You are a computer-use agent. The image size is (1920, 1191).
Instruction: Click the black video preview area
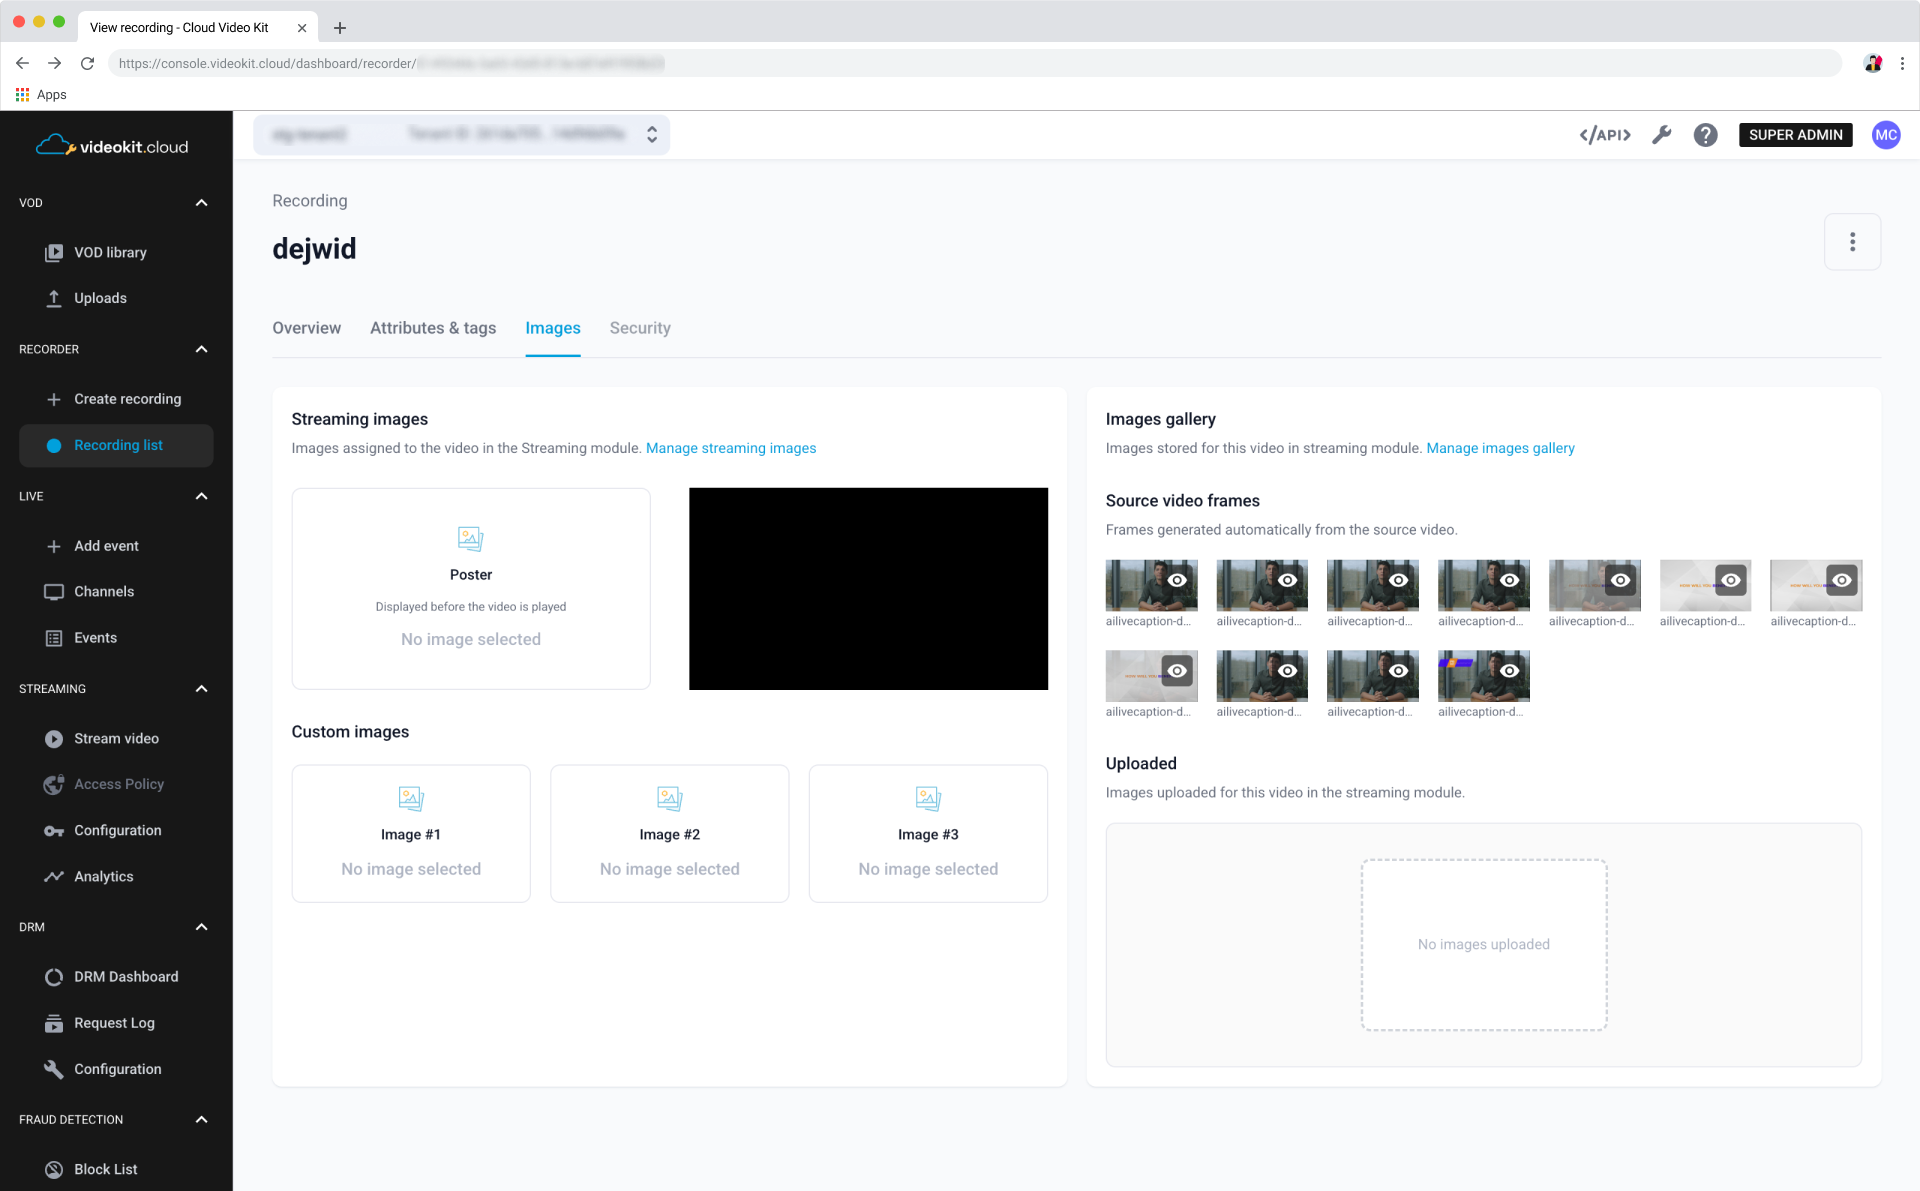click(868, 589)
